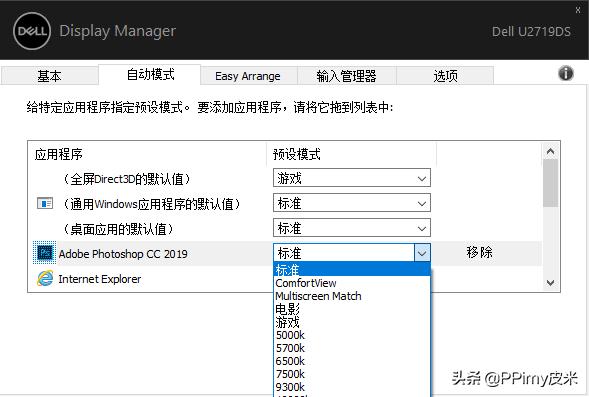Choose 游戏 in the open dropdown list
589x397 pixels.
click(x=352, y=322)
